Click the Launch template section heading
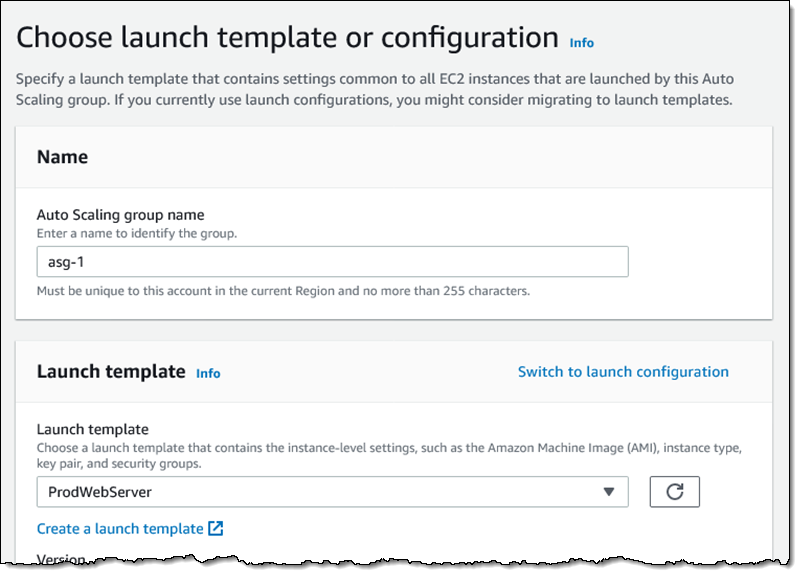This screenshot has height=575, width=800. pyautogui.click(x=111, y=372)
